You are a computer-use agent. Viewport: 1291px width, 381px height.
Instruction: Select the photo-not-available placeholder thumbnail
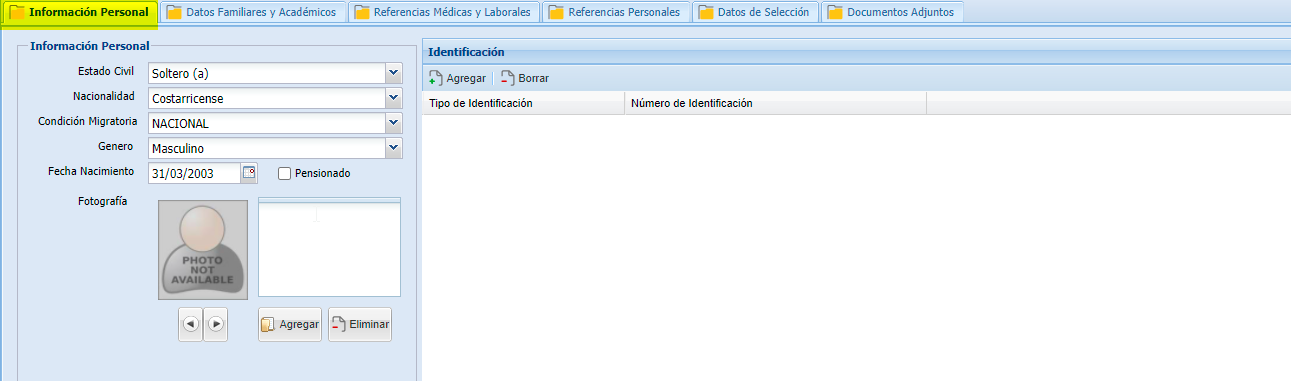[x=203, y=250]
